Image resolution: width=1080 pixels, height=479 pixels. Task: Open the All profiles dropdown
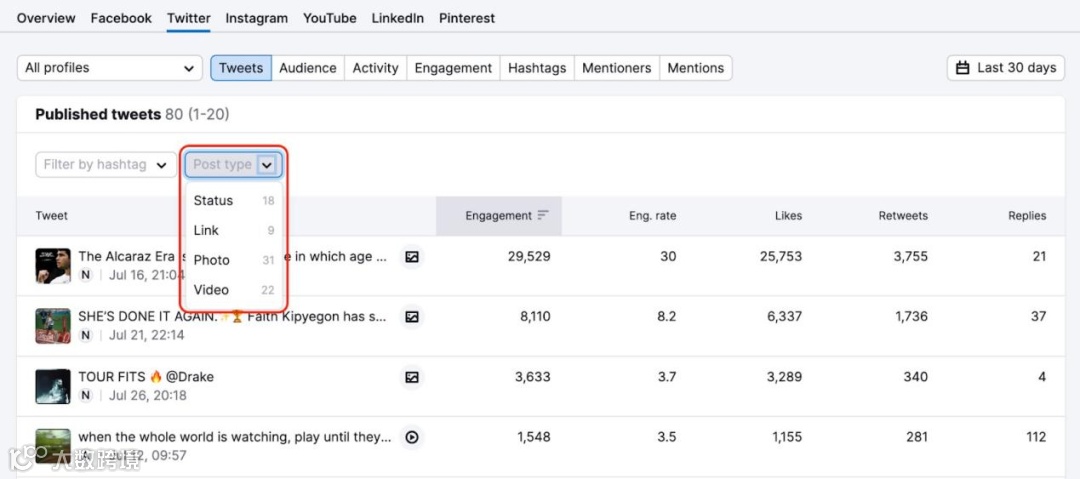click(x=109, y=68)
